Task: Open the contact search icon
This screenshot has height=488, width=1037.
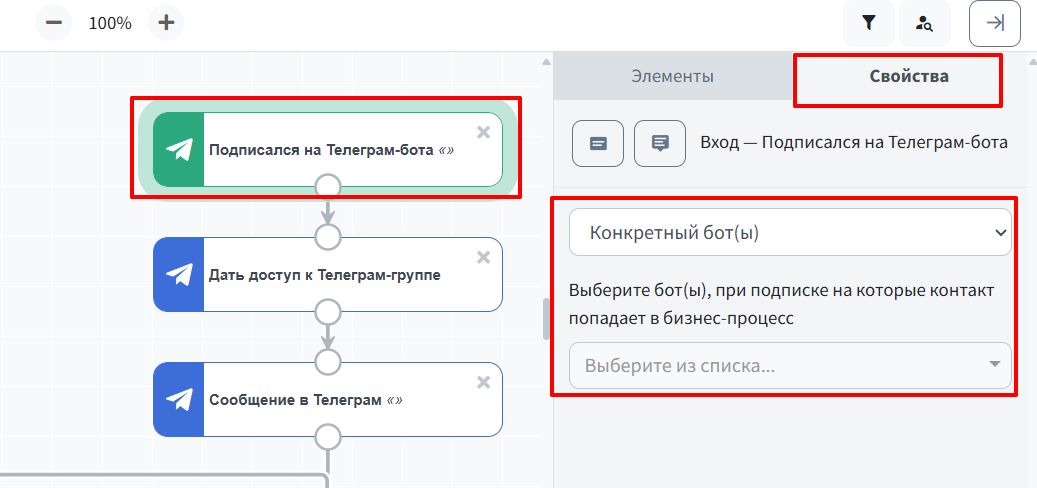Action: pos(925,24)
